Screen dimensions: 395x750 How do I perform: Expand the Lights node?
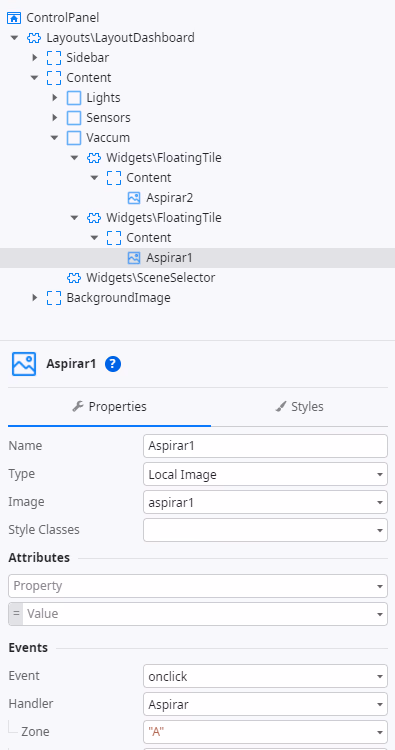(x=55, y=98)
